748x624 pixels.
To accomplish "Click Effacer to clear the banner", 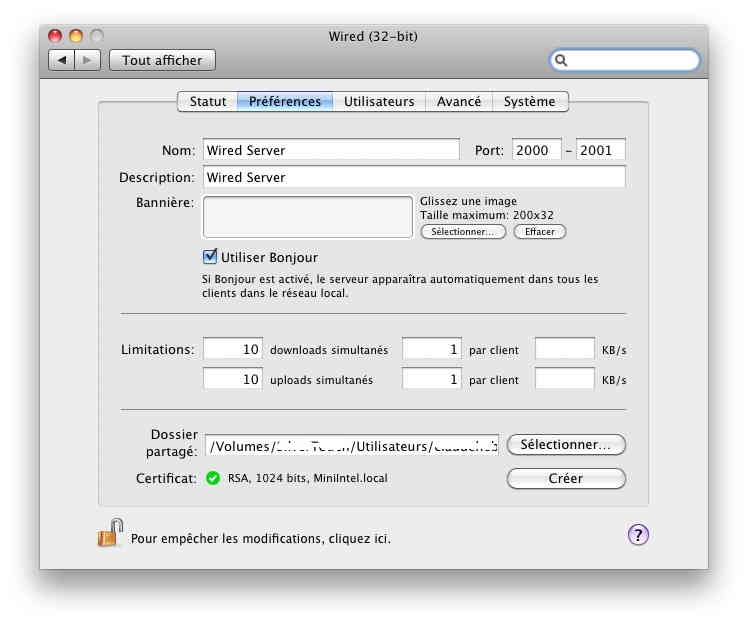I will (x=540, y=232).
